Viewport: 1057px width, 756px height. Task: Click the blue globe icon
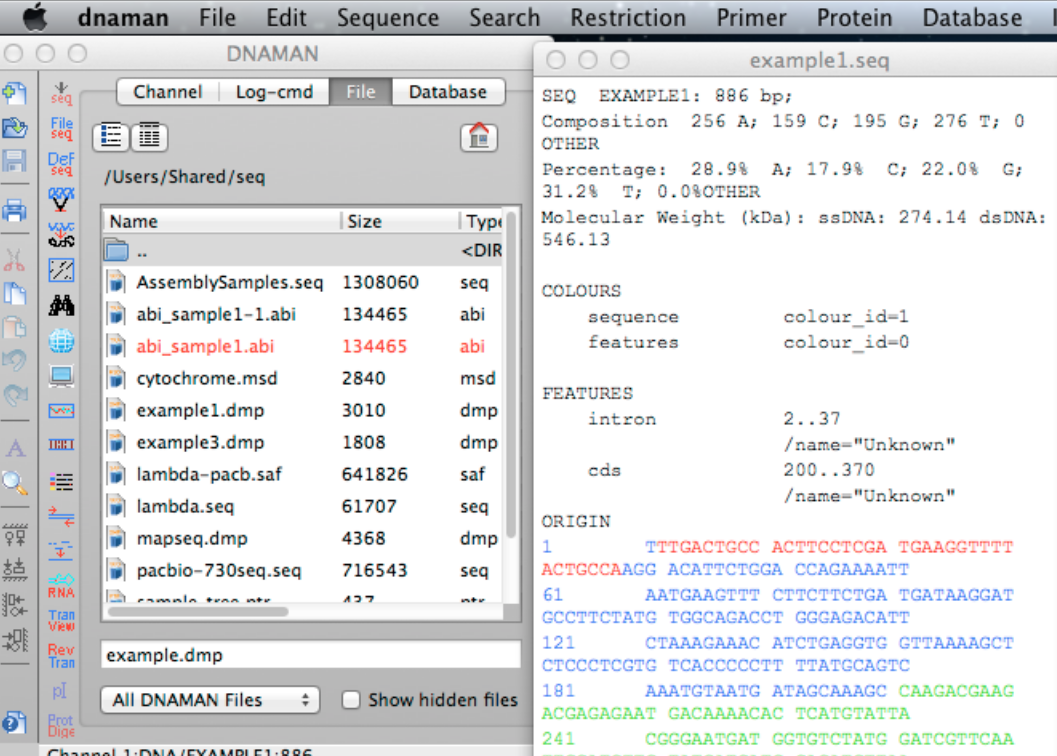(61, 341)
